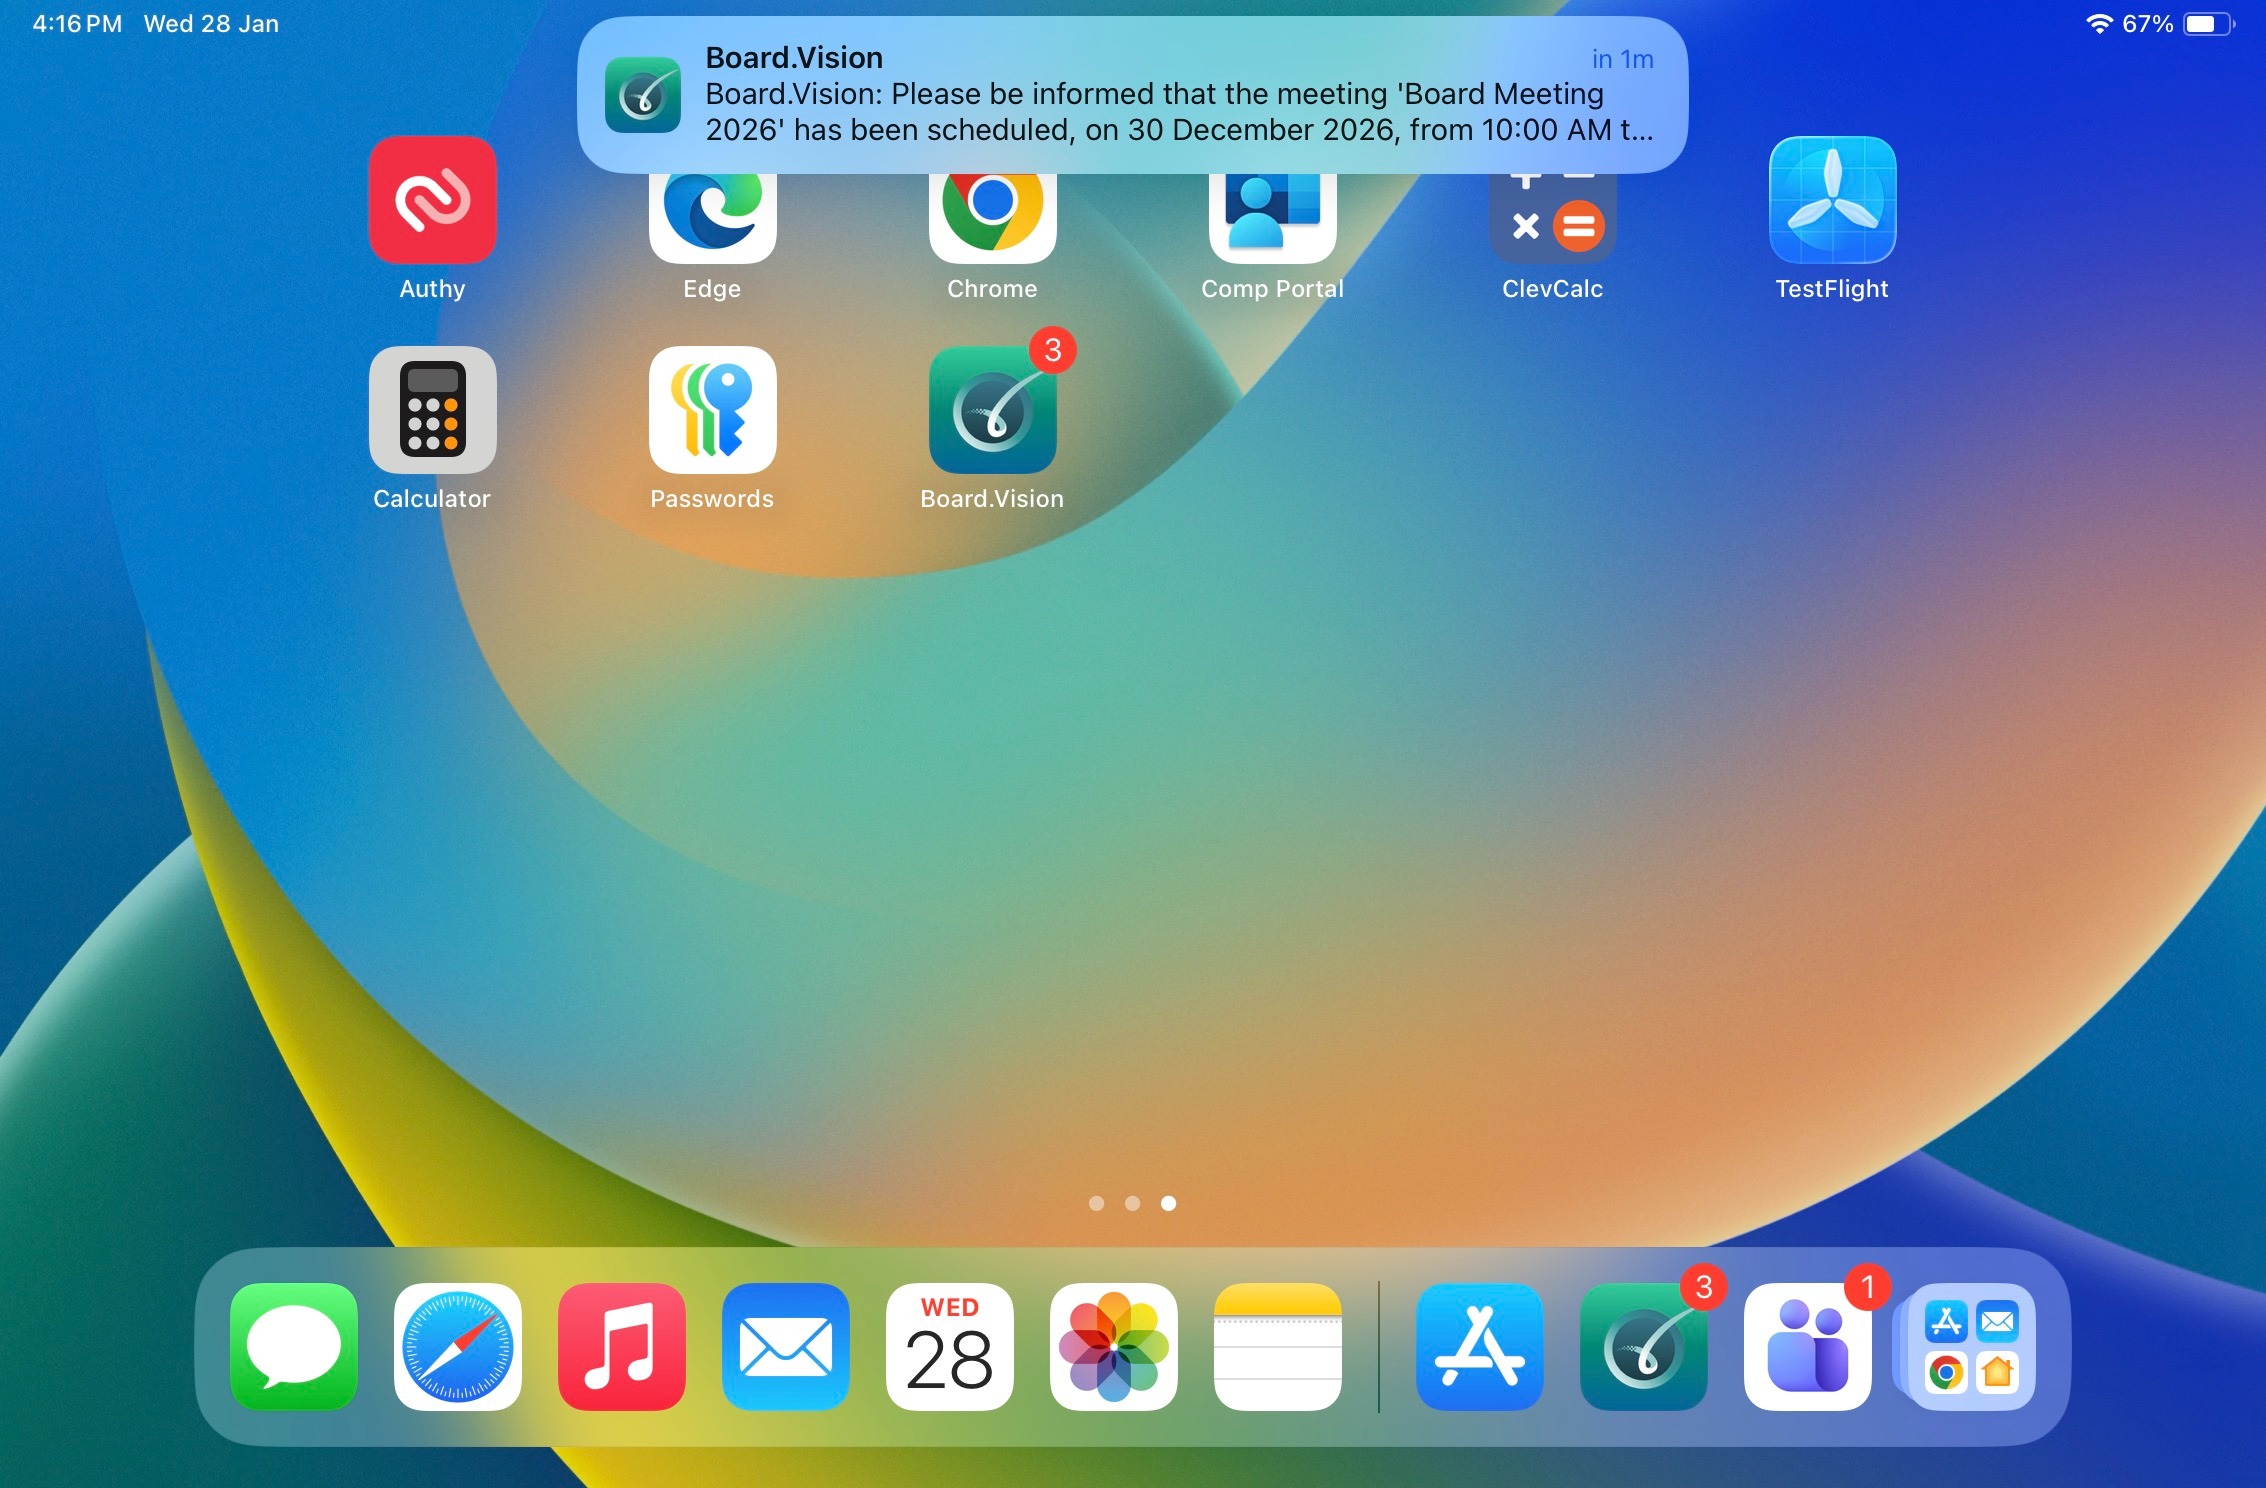Open Board.Vision in dock recent apps
The image size is (2266, 1488).
1643,1346
